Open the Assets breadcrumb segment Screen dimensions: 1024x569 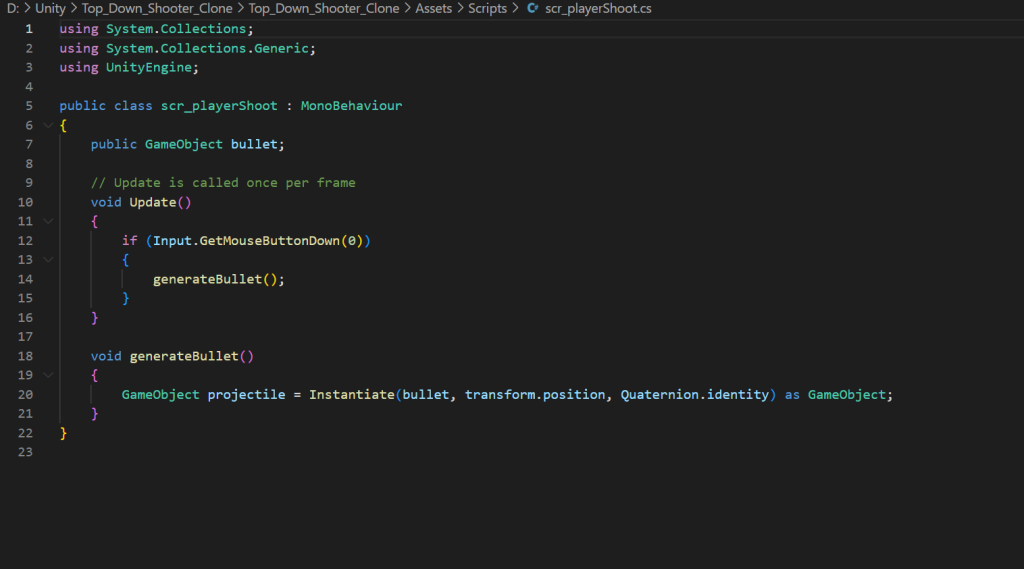(x=433, y=9)
